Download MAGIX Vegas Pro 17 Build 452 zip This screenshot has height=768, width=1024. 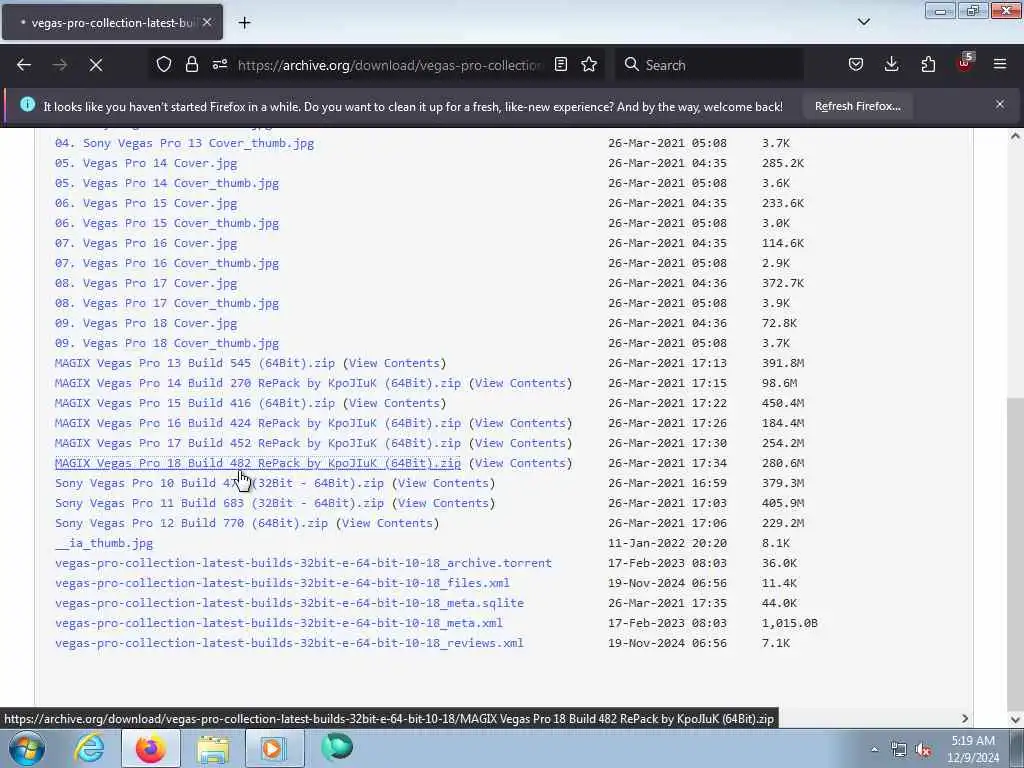tap(258, 443)
